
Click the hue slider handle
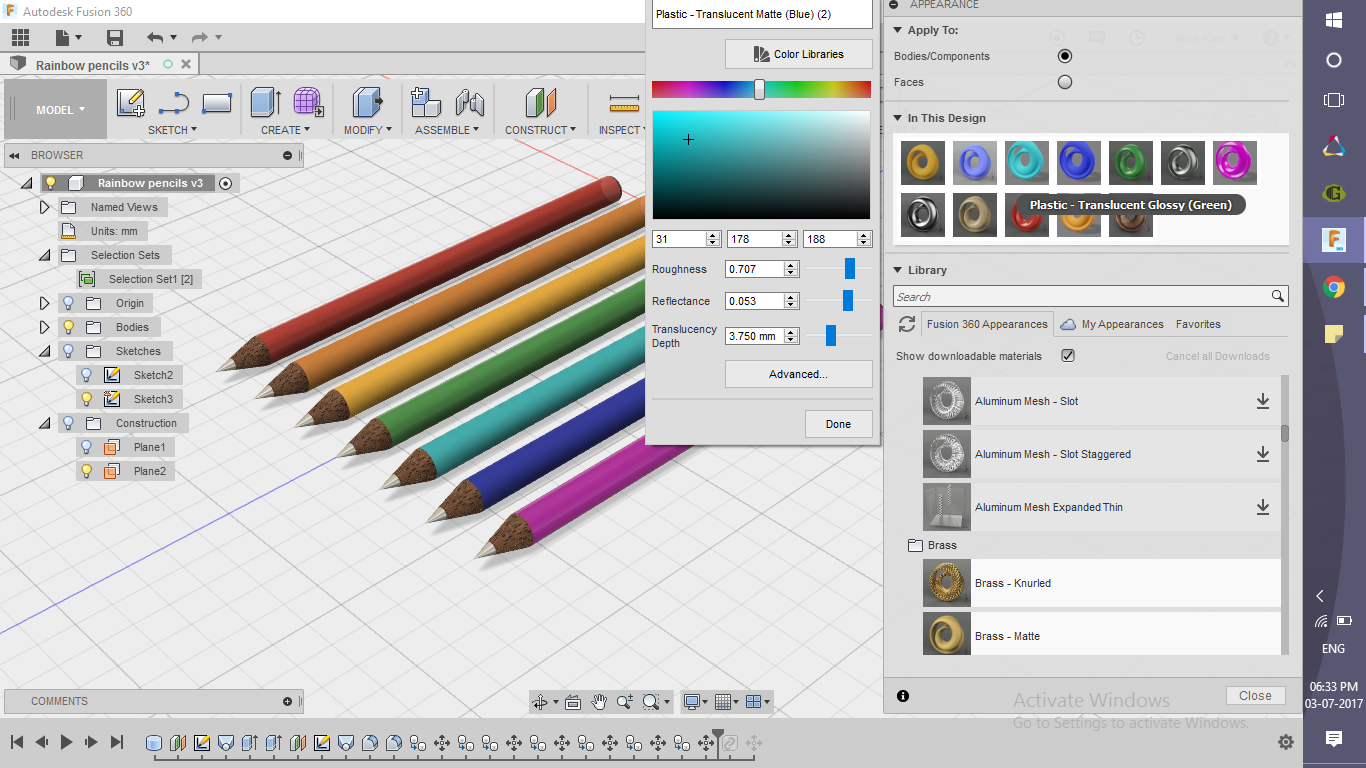click(x=759, y=89)
